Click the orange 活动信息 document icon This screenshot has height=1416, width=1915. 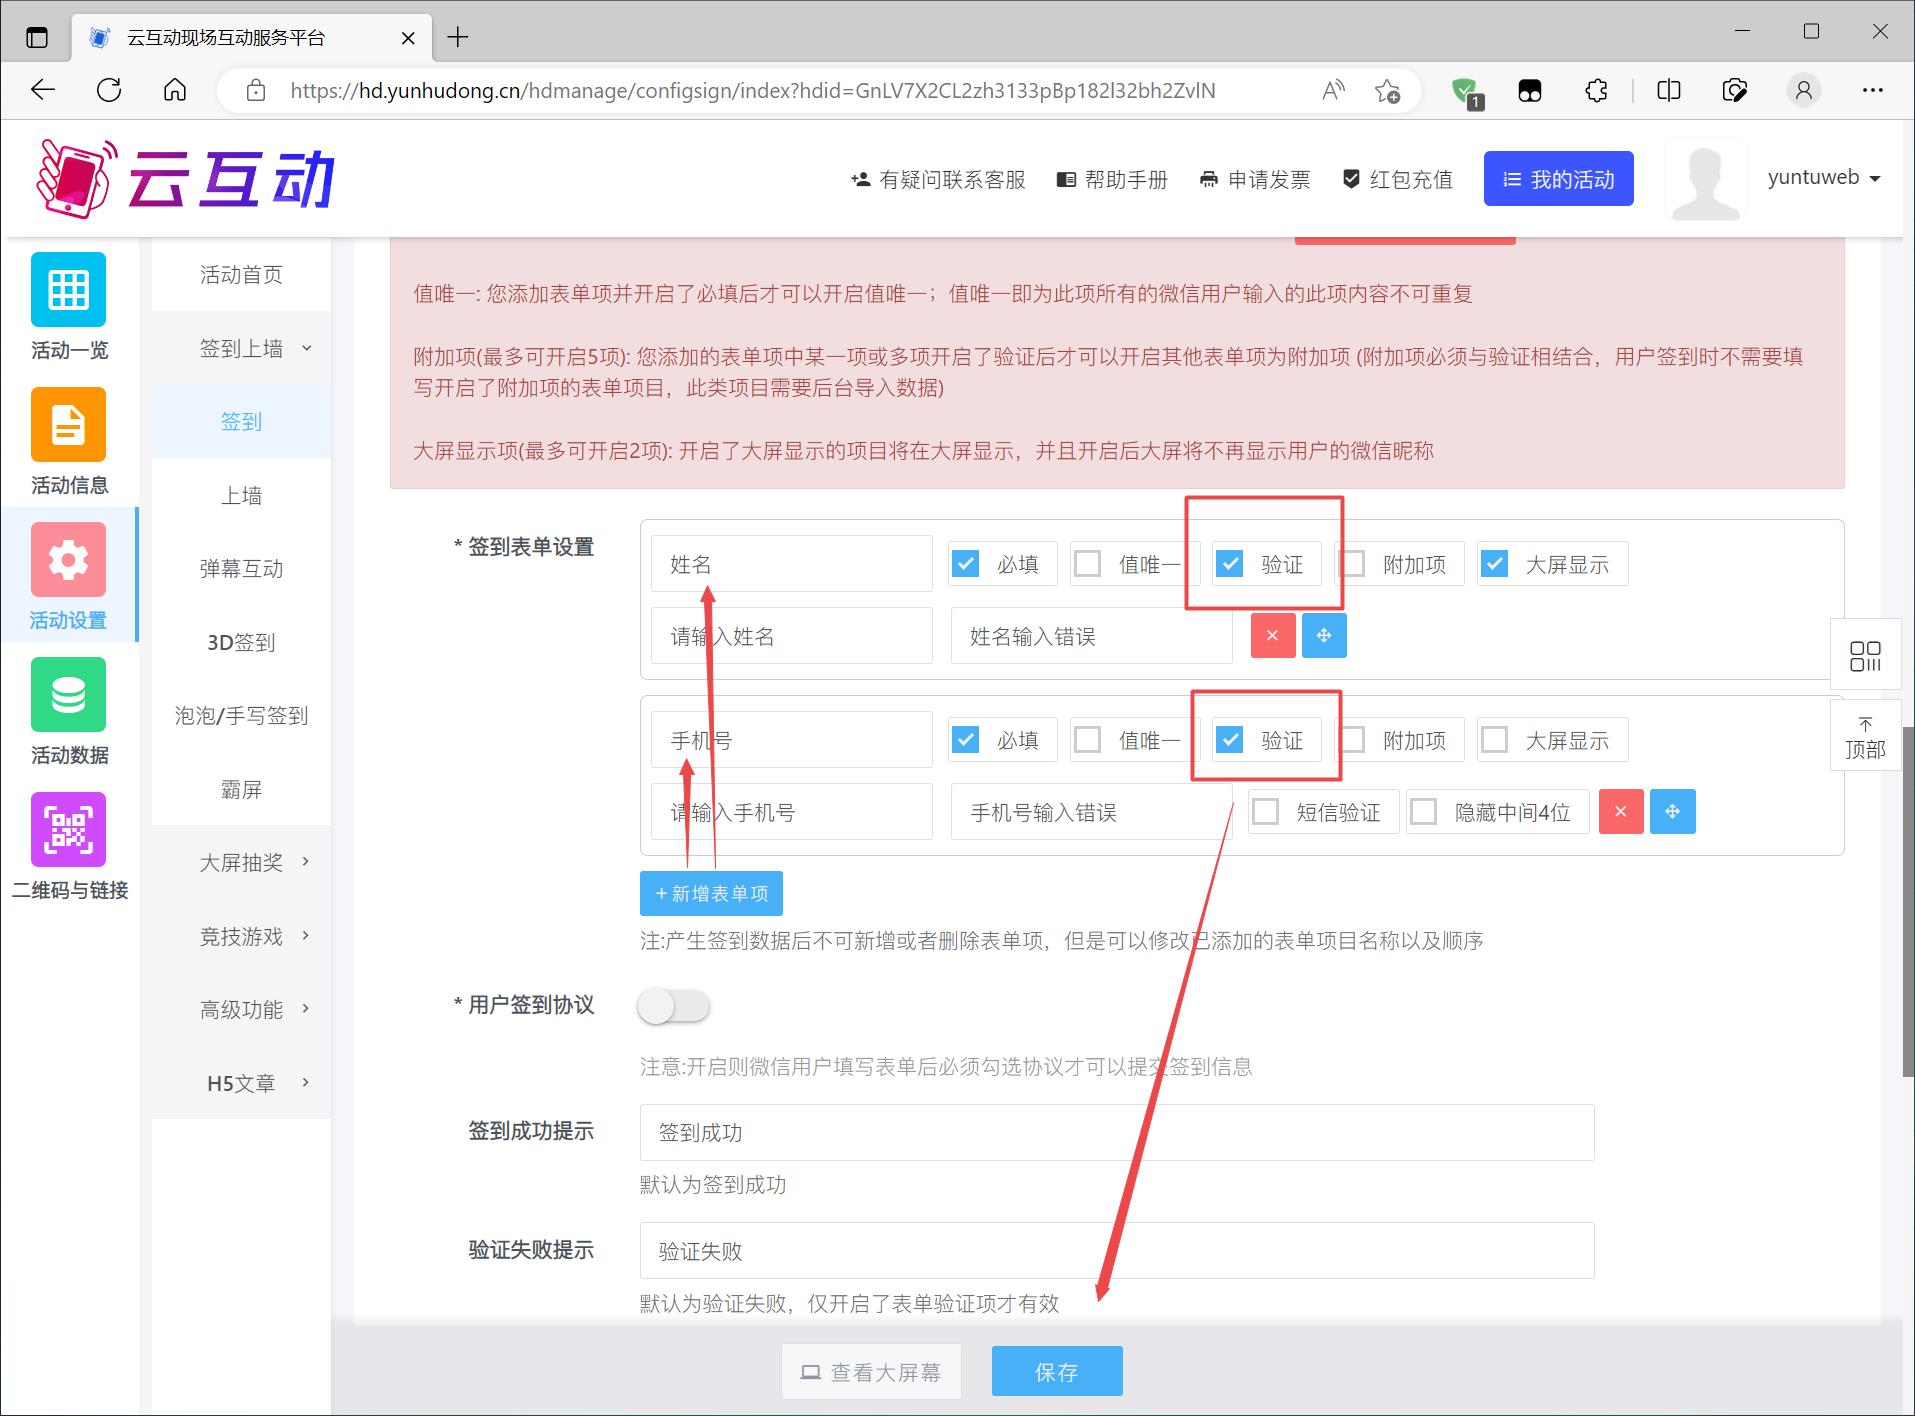[68, 425]
